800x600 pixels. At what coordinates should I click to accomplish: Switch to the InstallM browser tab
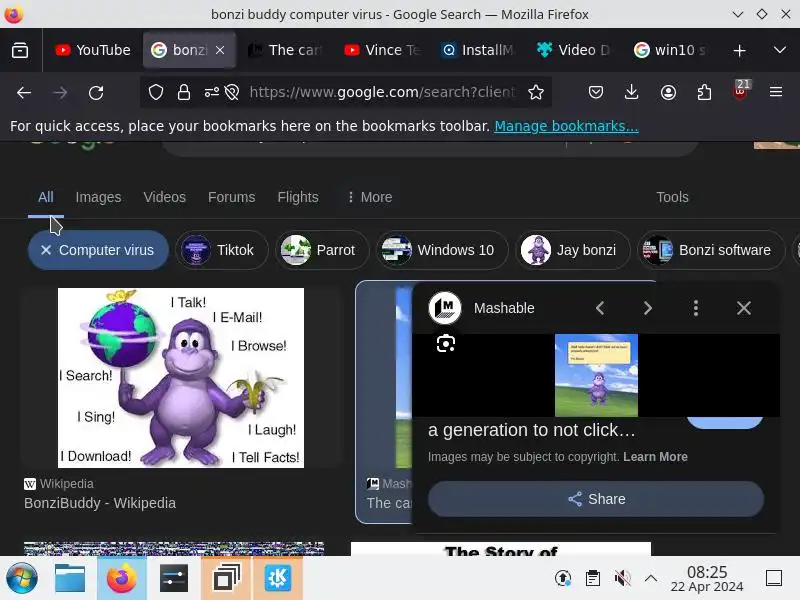coord(479,50)
